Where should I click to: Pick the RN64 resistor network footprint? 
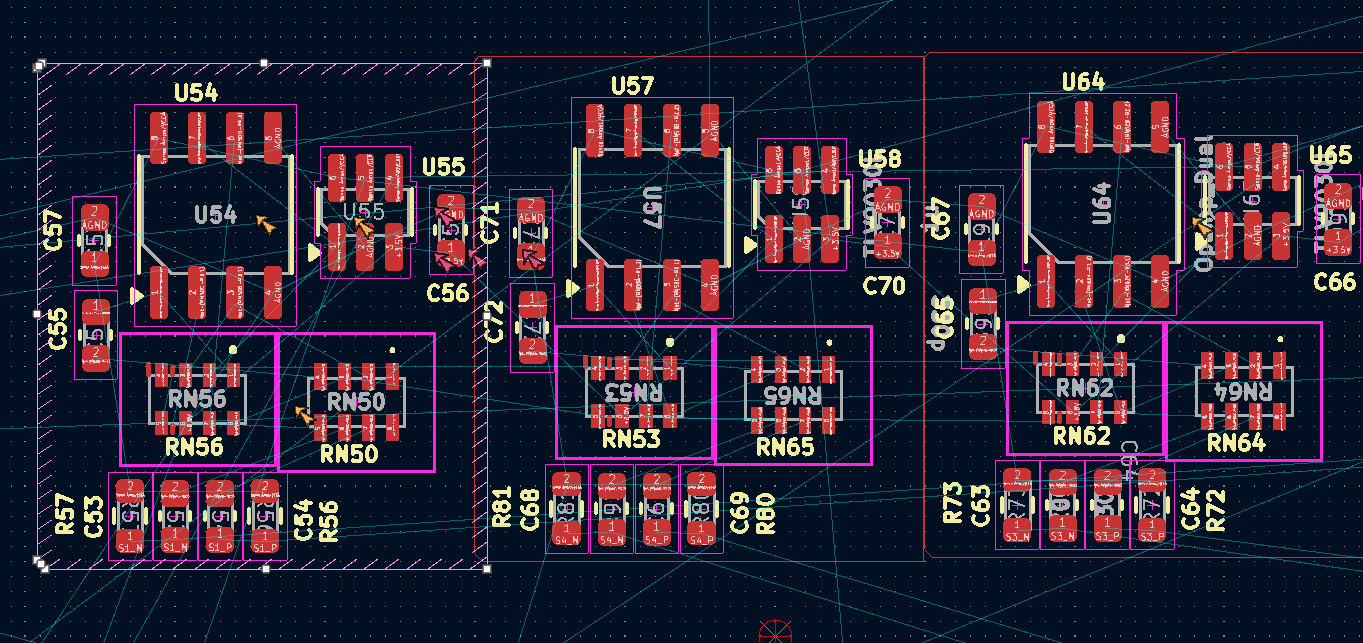[x=1244, y=391]
